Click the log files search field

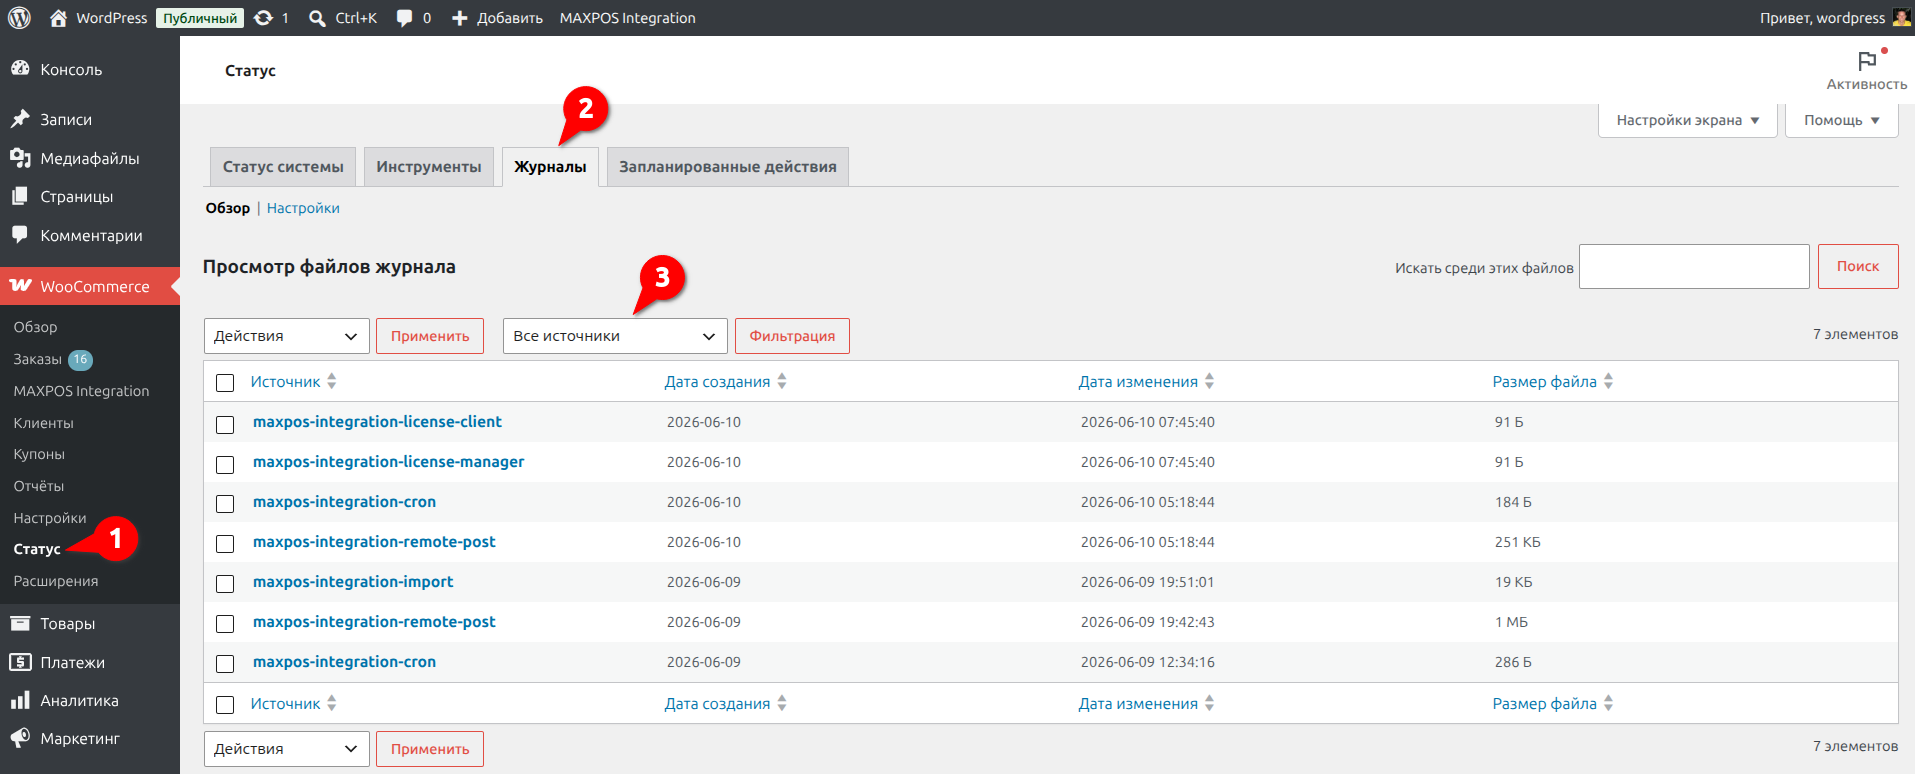point(1694,267)
